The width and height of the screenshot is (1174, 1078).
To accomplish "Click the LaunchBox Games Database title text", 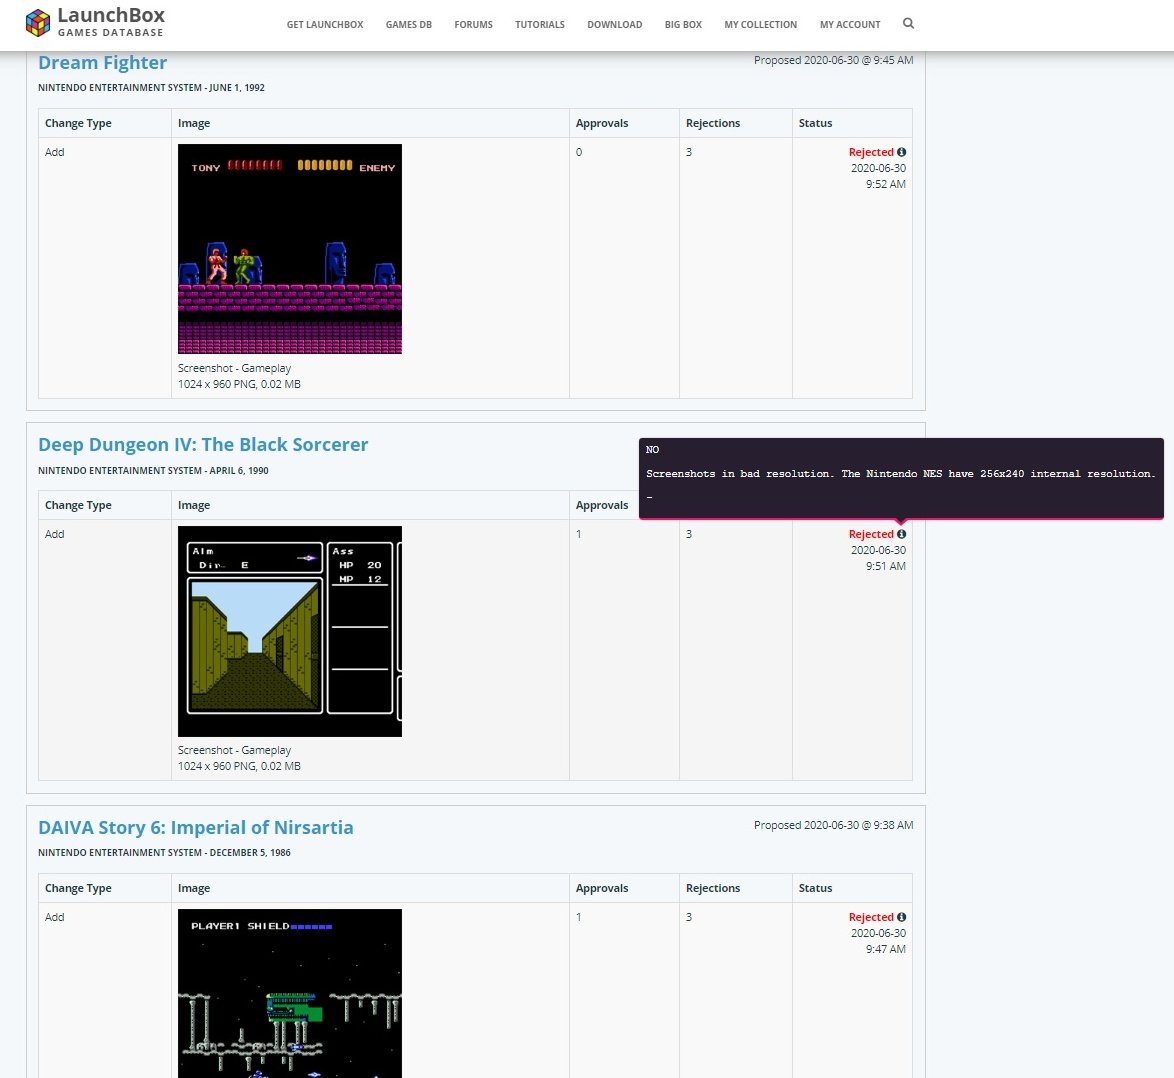I will point(111,22).
